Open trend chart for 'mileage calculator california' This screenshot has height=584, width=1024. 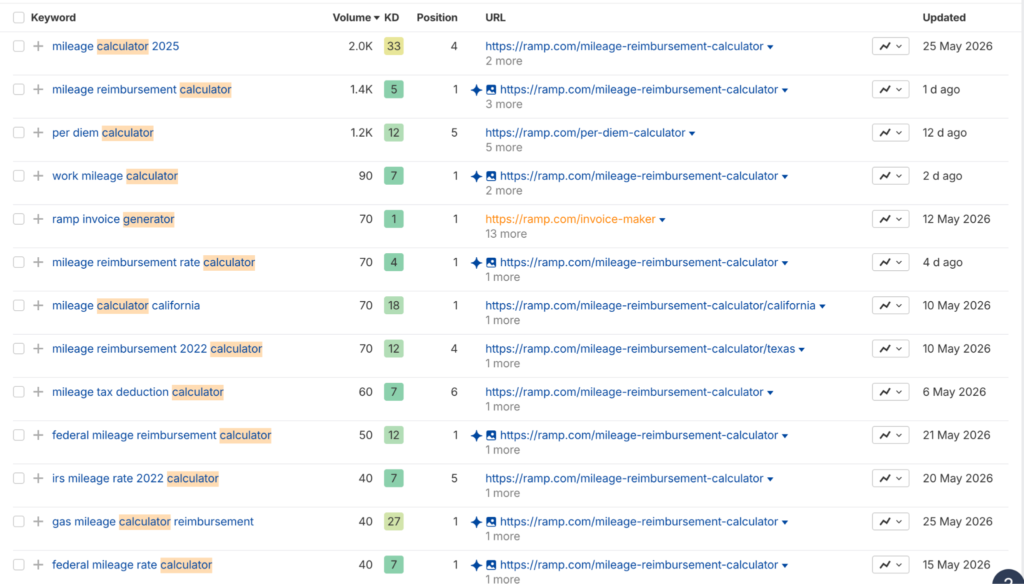[x=890, y=305]
